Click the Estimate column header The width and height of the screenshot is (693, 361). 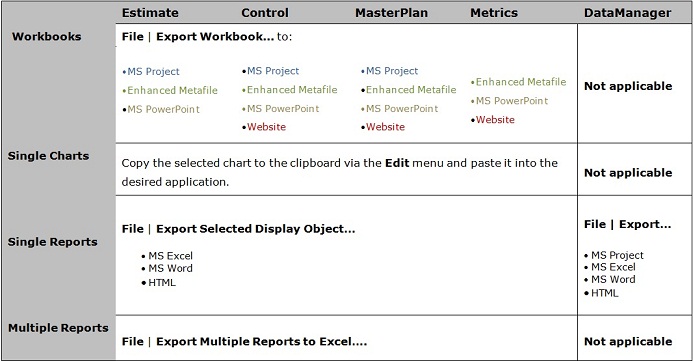click(150, 13)
